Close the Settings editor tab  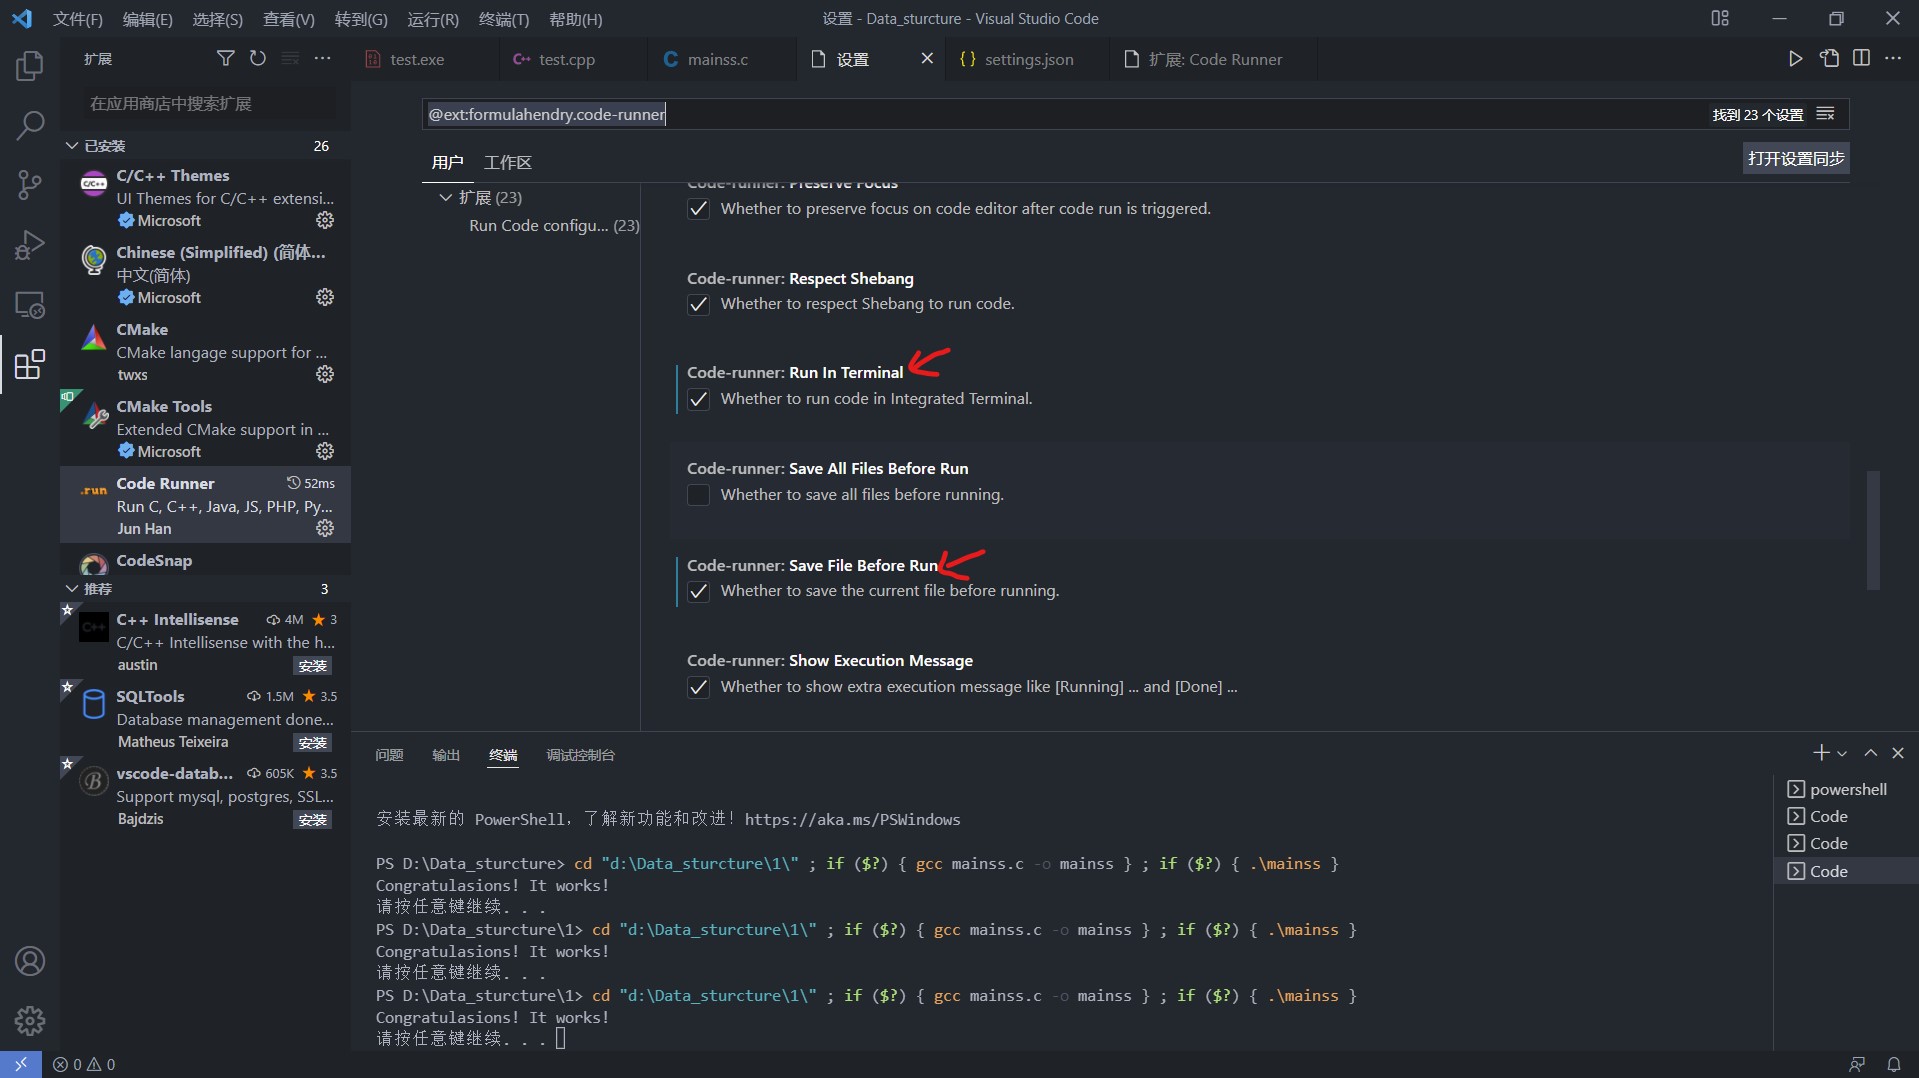[927, 59]
